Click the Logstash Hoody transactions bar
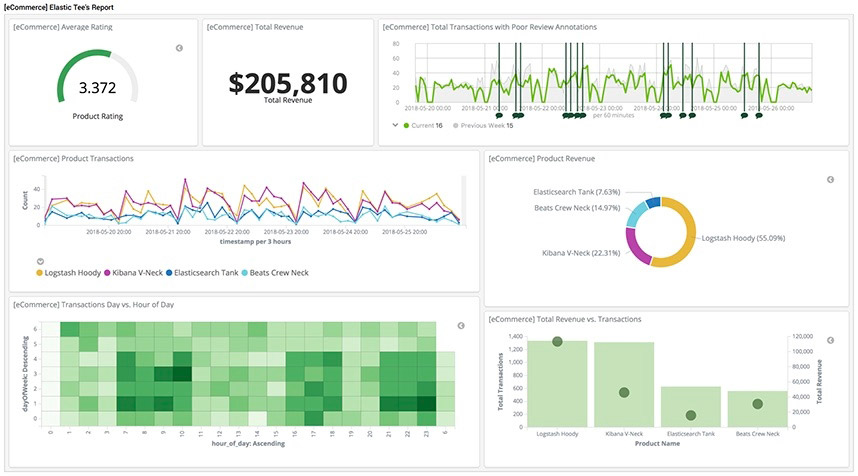This screenshot has width=858, height=476. coord(557,384)
